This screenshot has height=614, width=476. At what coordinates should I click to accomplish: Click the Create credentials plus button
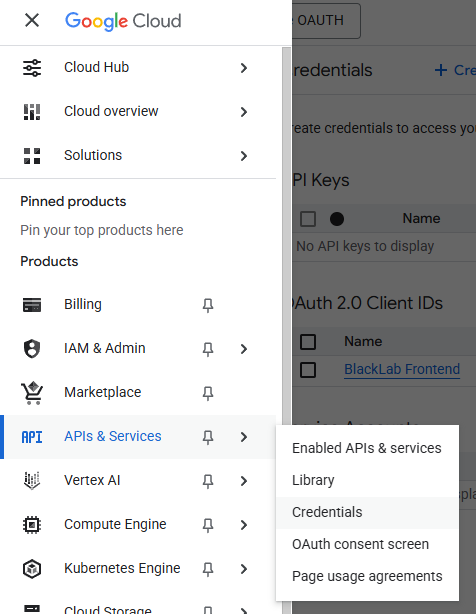455,70
